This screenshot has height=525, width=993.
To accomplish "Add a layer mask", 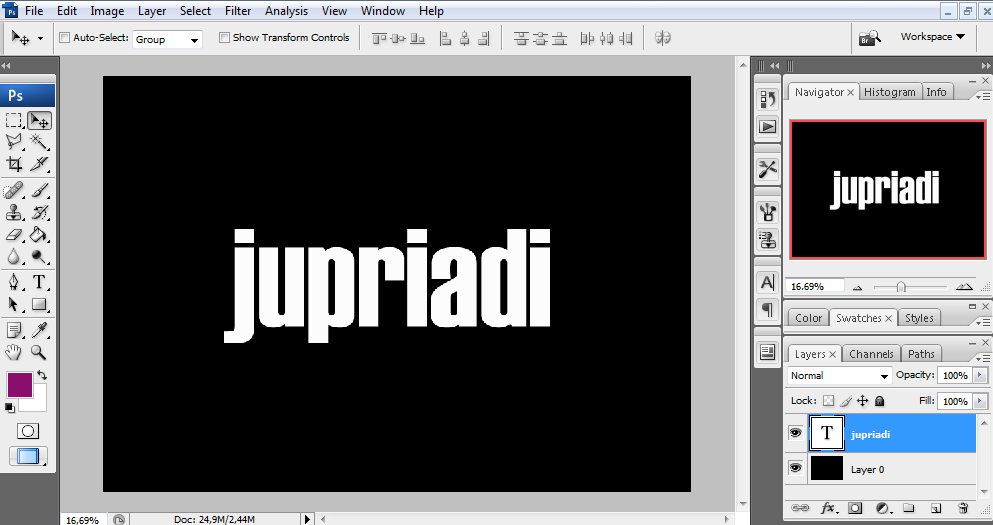I will pos(855,508).
